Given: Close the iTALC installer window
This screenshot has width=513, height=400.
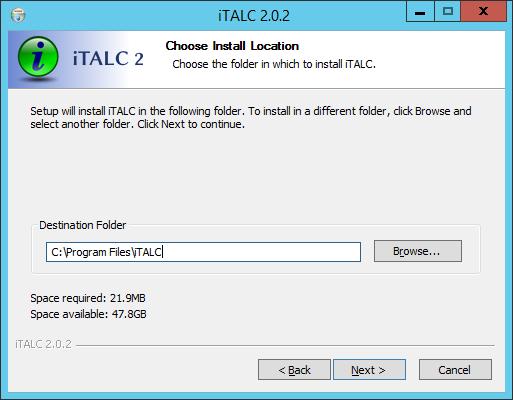Looking at the screenshot, I should pyautogui.click(x=483, y=12).
